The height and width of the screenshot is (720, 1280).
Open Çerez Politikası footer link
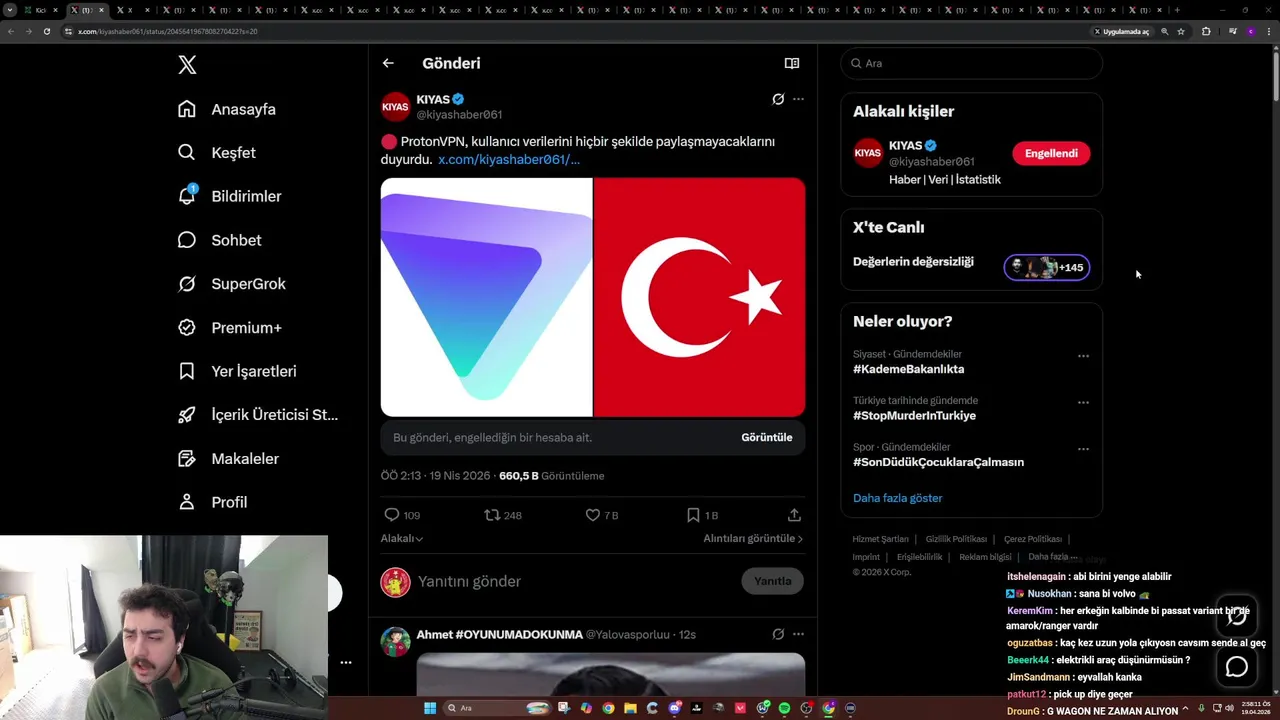[1033, 539]
